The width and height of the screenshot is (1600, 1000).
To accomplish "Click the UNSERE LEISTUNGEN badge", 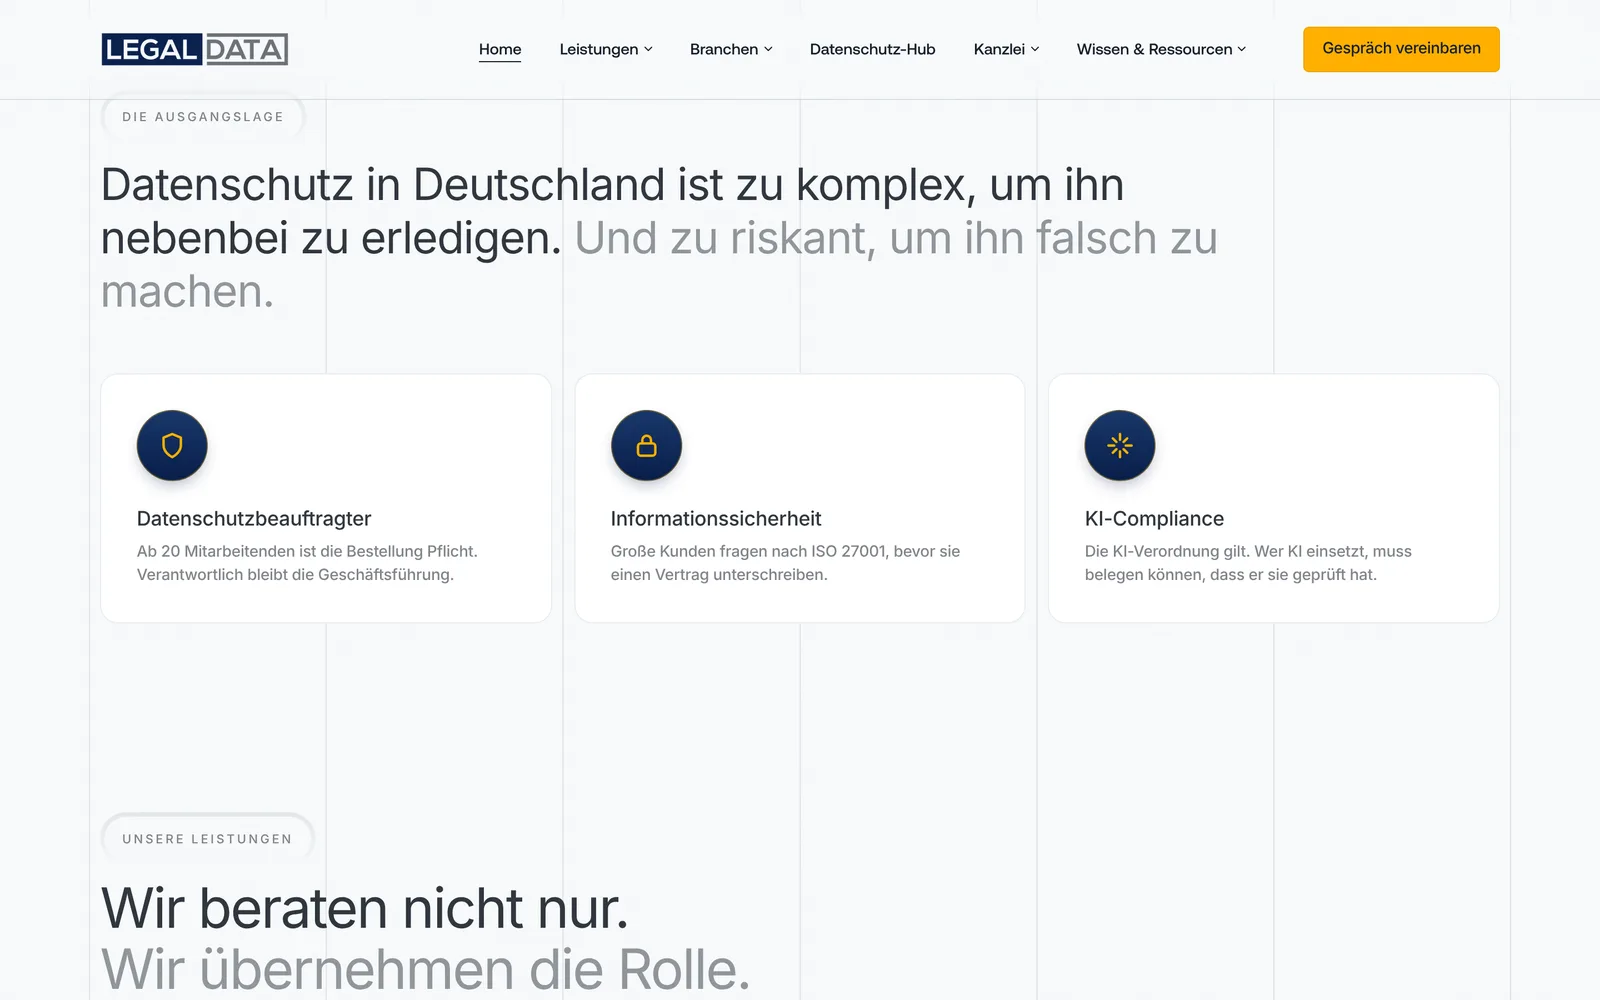I will click(207, 839).
